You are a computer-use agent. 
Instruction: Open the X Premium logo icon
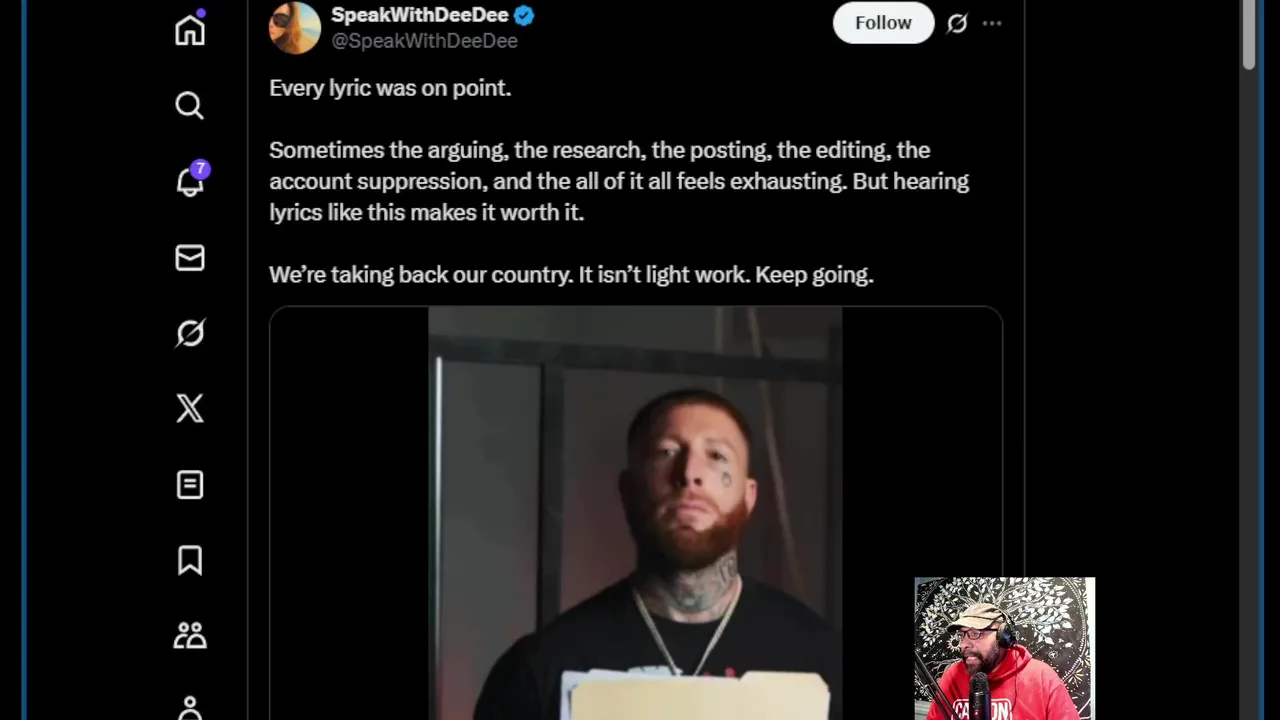190,408
